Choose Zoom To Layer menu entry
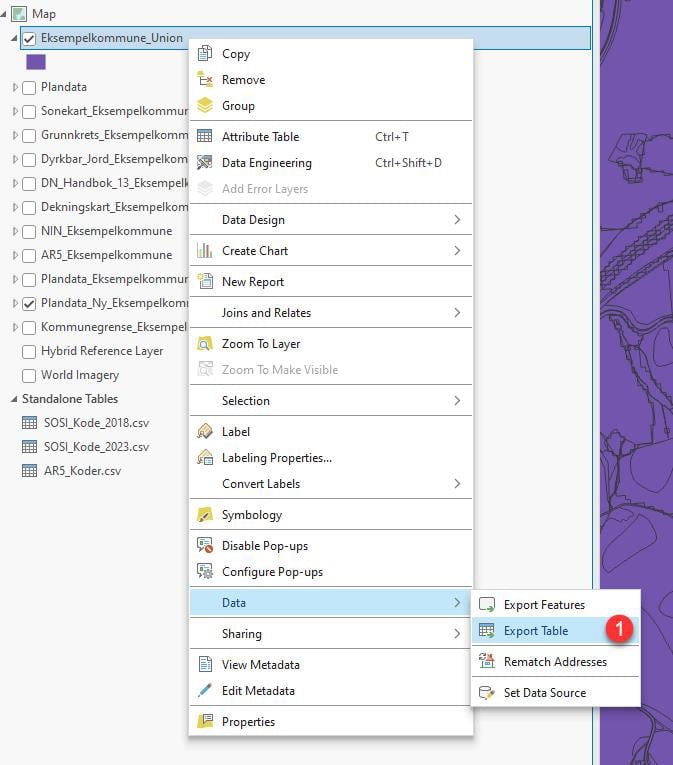 pos(260,344)
